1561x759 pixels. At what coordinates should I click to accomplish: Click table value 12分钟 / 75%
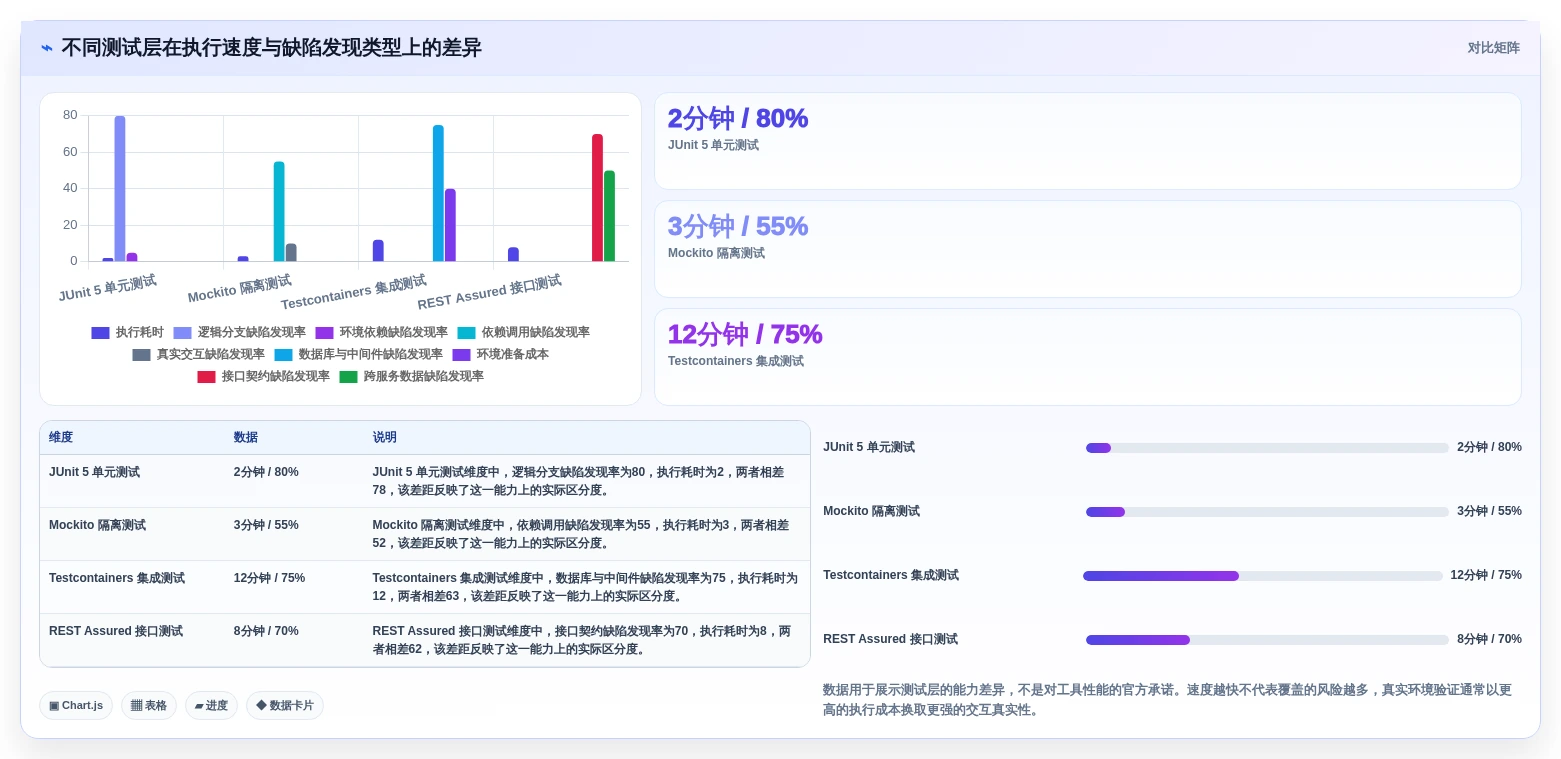point(269,578)
